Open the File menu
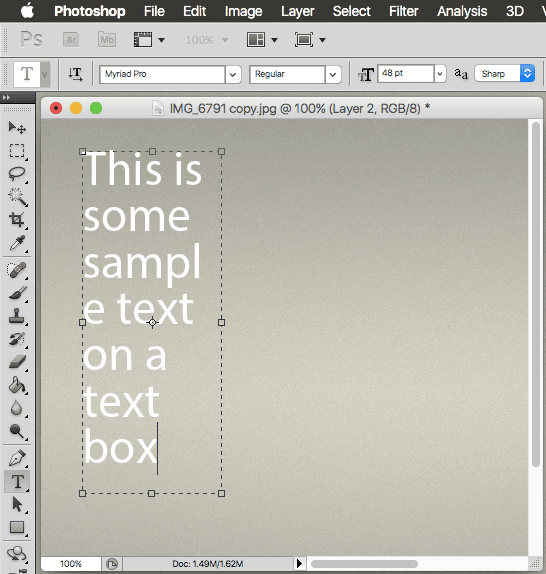The height and width of the screenshot is (574, 546). [x=154, y=11]
